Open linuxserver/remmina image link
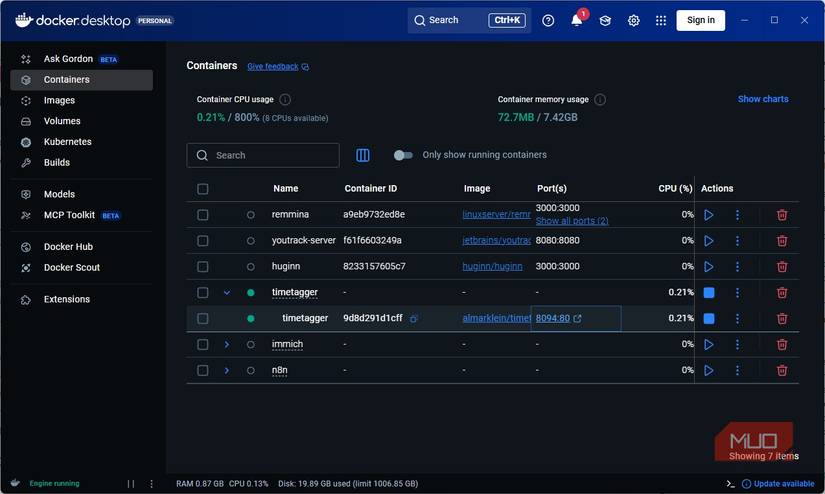The image size is (825, 494). click(x=496, y=215)
